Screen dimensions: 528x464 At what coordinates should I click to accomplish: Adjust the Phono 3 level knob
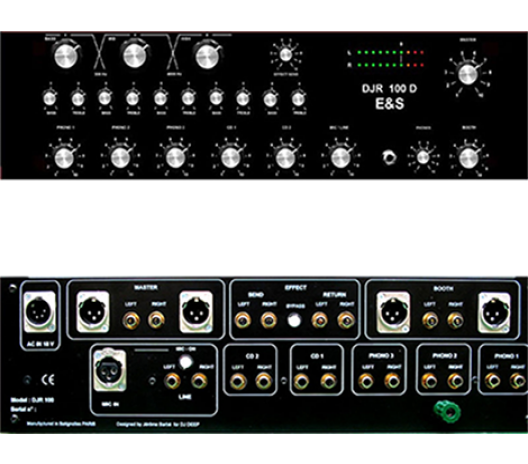[175, 157]
